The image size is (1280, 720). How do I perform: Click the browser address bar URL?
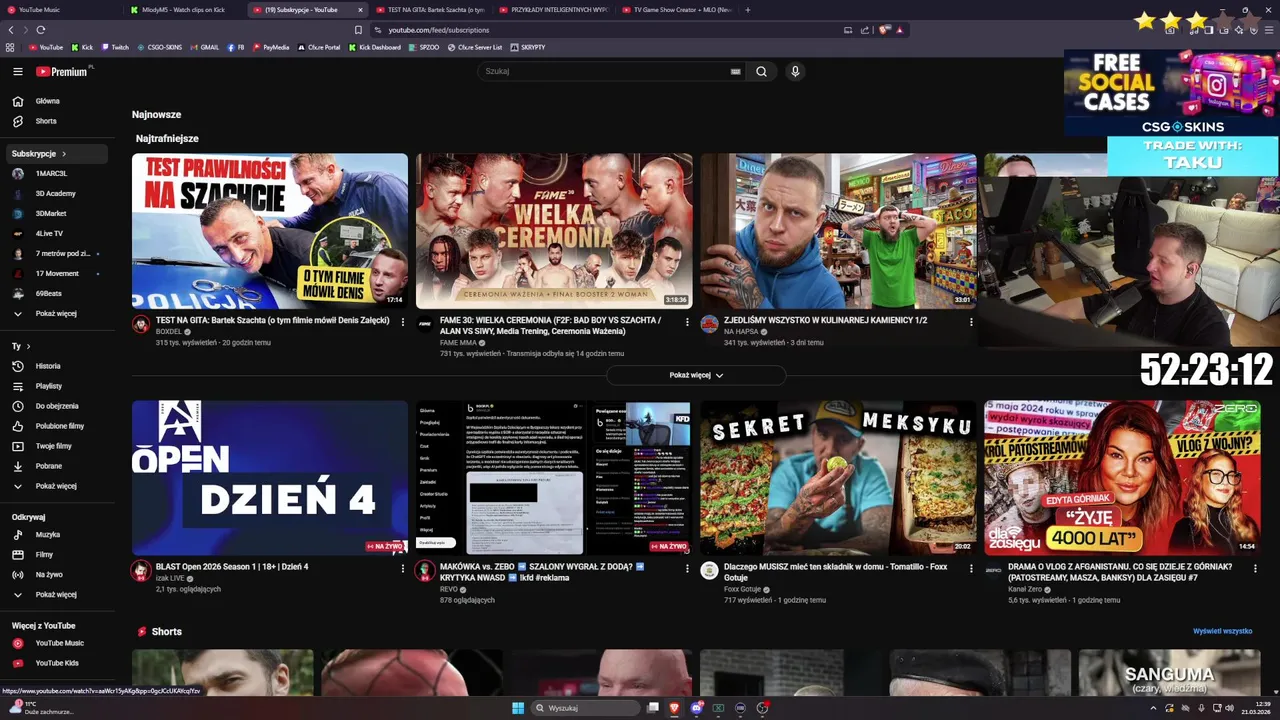click(x=438, y=30)
